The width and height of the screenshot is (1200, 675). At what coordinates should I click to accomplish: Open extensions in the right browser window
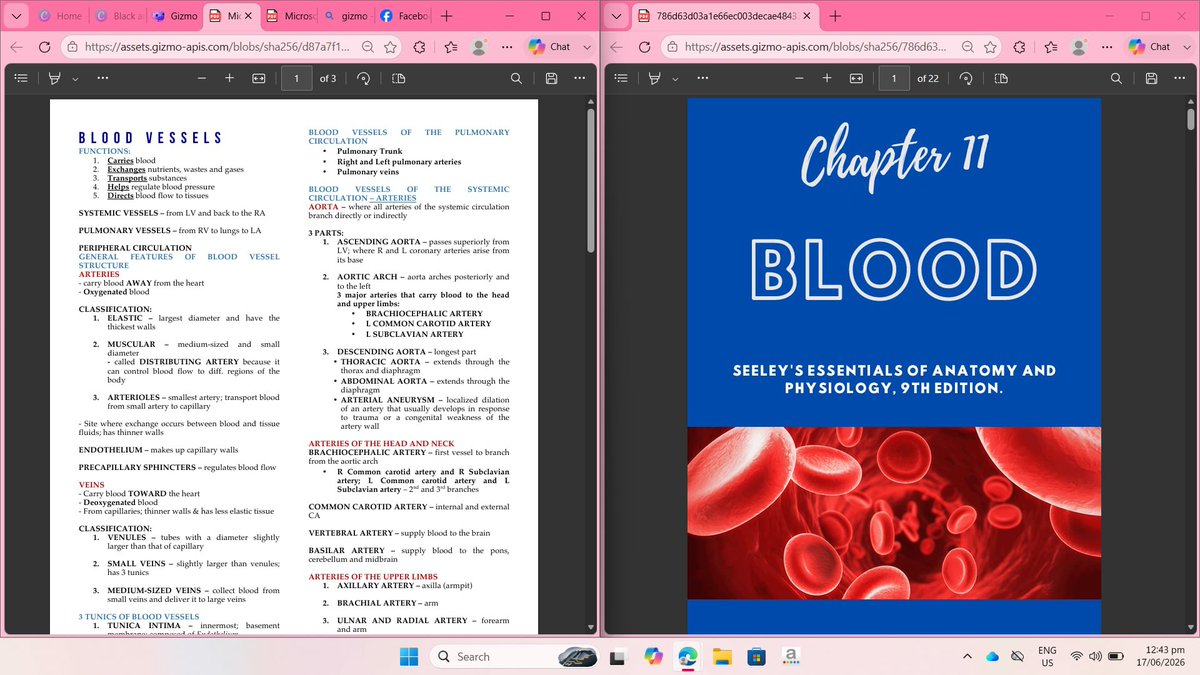(1020, 47)
